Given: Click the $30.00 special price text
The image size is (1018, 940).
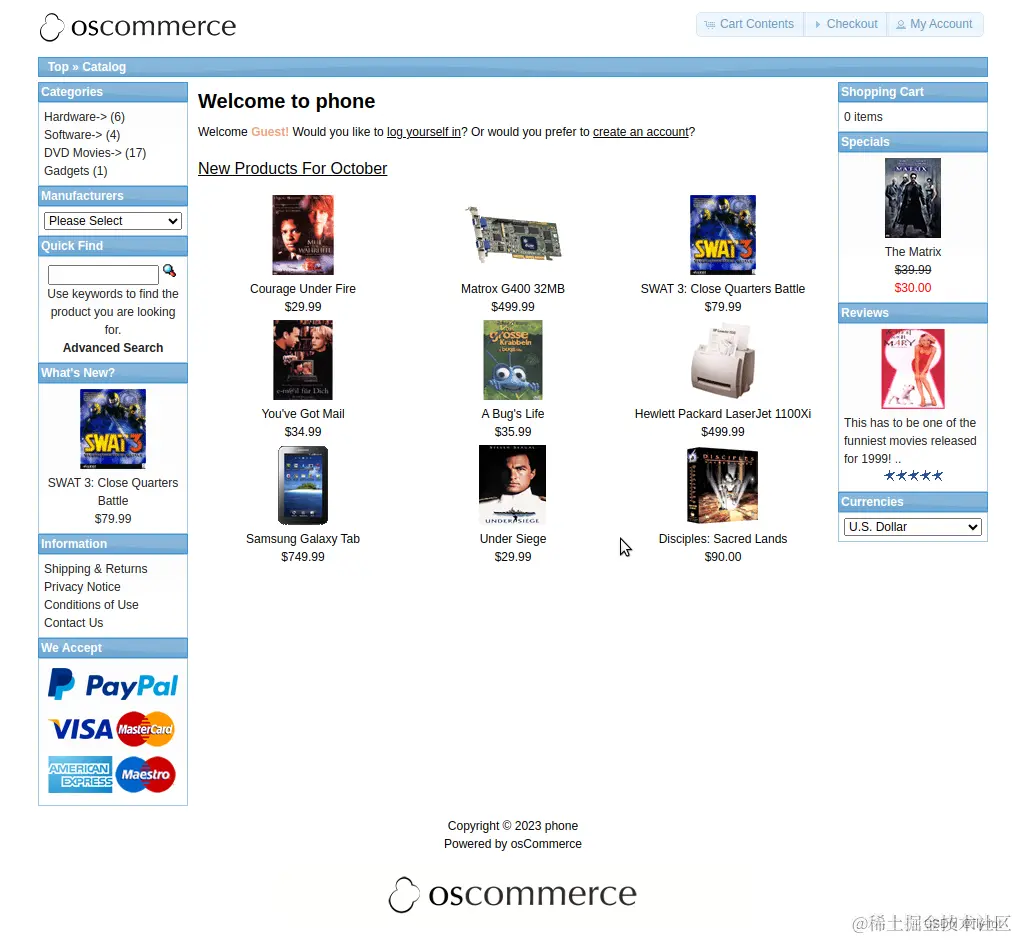Looking at the screenshot, I should 913,288.
